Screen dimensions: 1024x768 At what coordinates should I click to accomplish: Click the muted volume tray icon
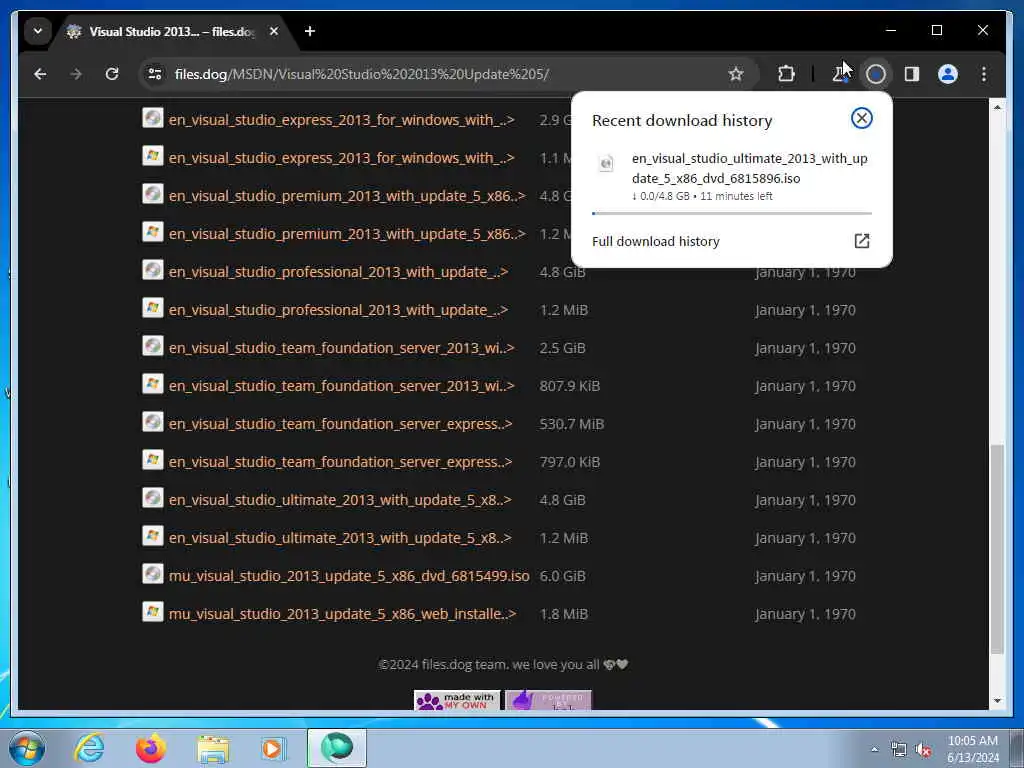tap(923, 750)
